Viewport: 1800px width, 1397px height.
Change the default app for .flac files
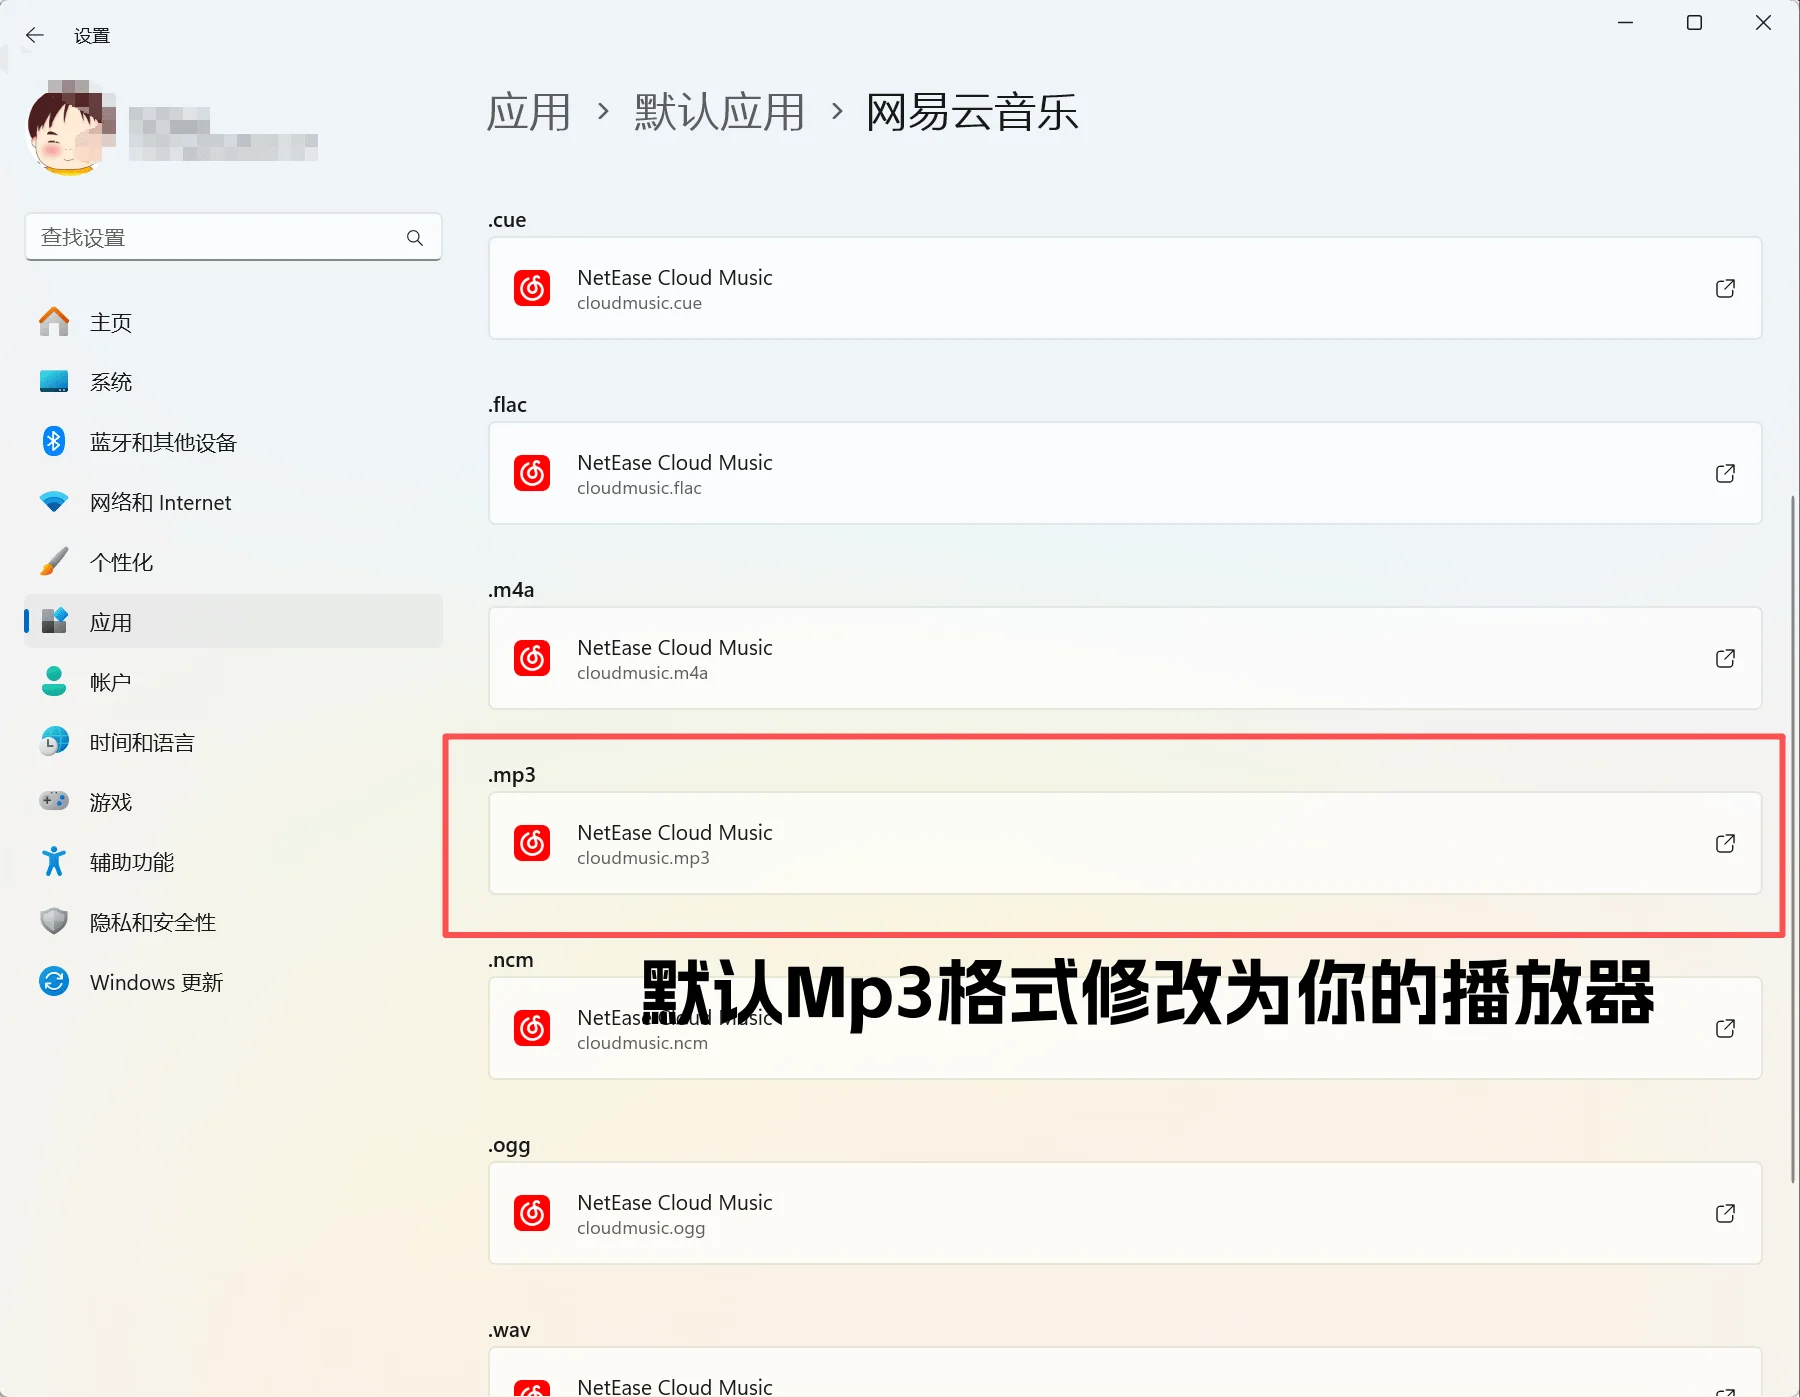pyautogui.click(x=1125, y=473)
